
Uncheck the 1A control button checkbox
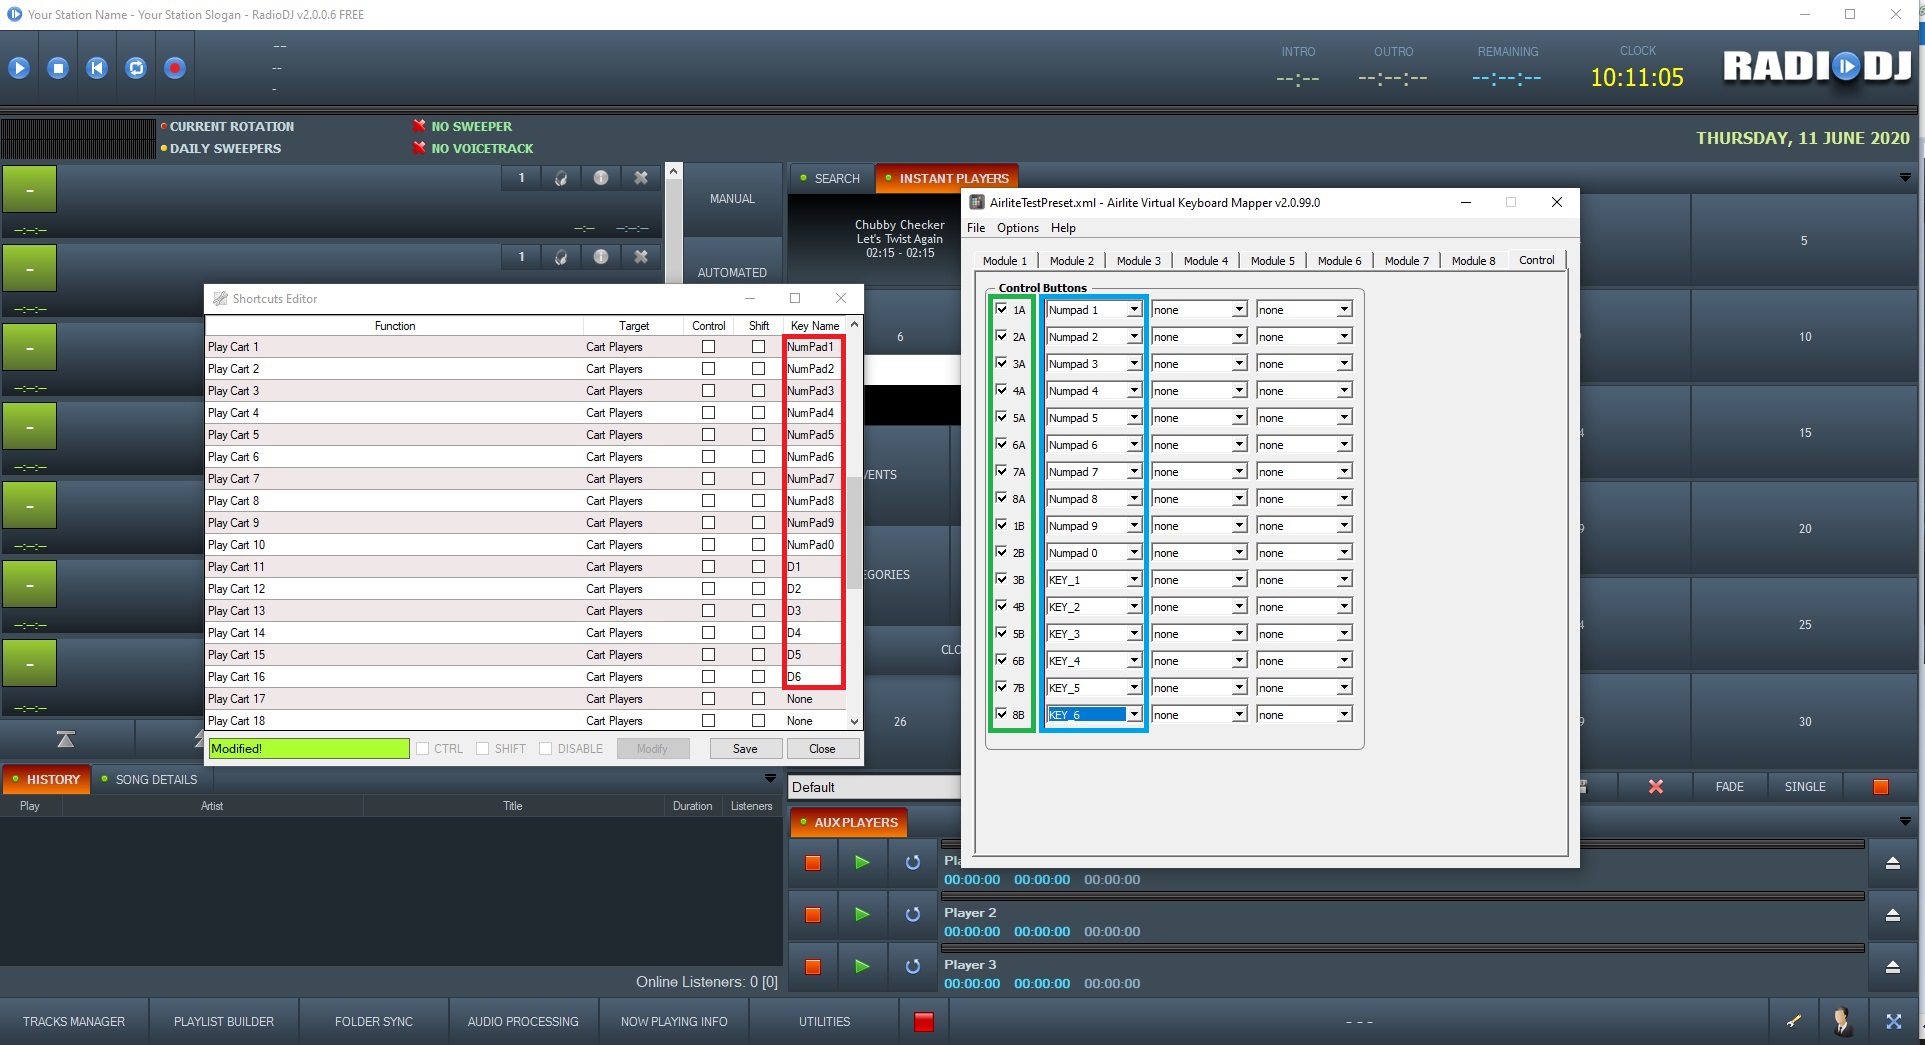coord(1001,310)
